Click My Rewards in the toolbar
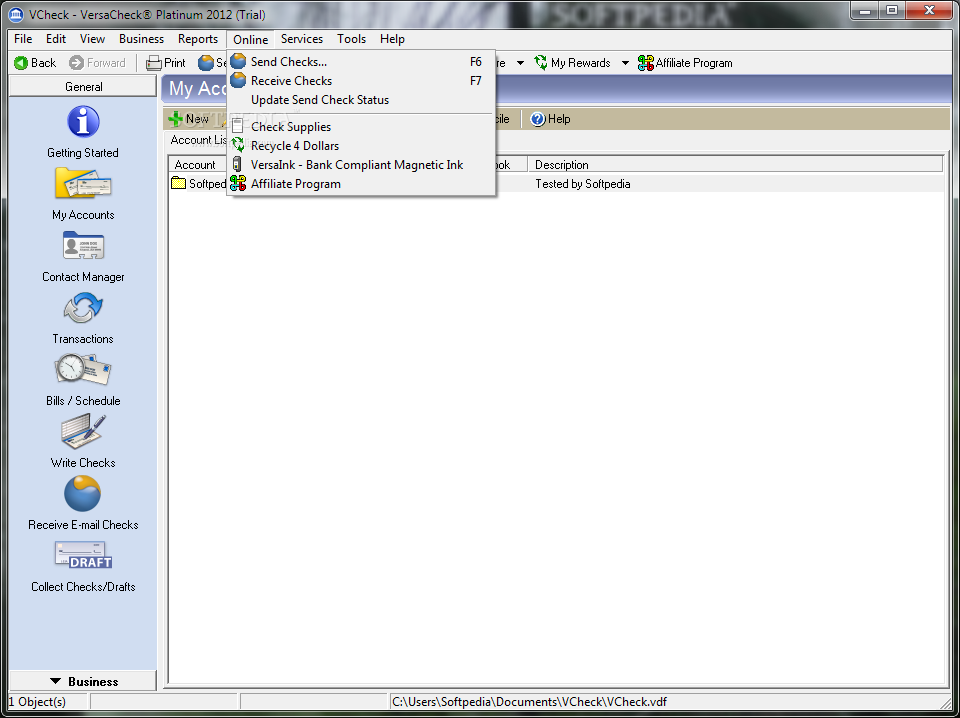The width and height of the screenshot is (960, 718). point(572,62)
